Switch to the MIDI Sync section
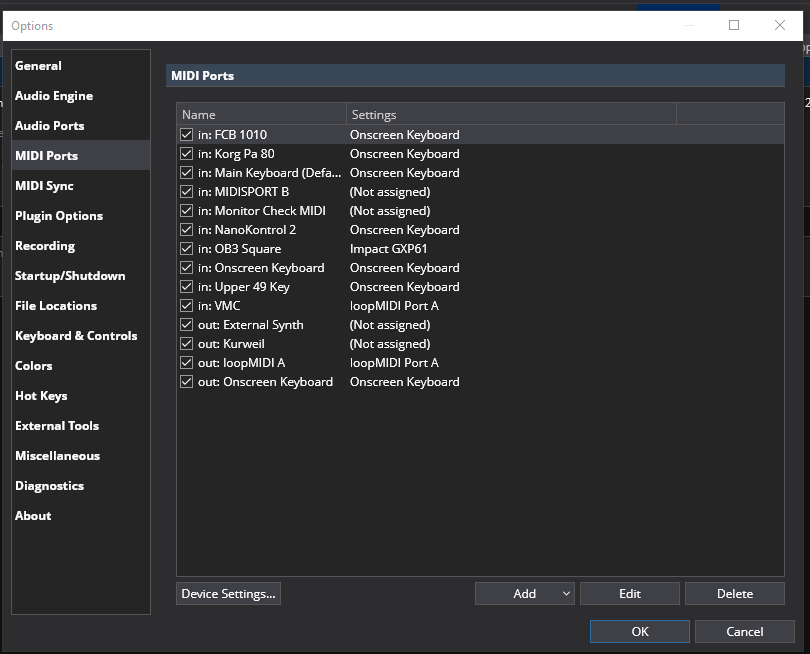This screenshot has height=654, width=810. pos(44,186)
